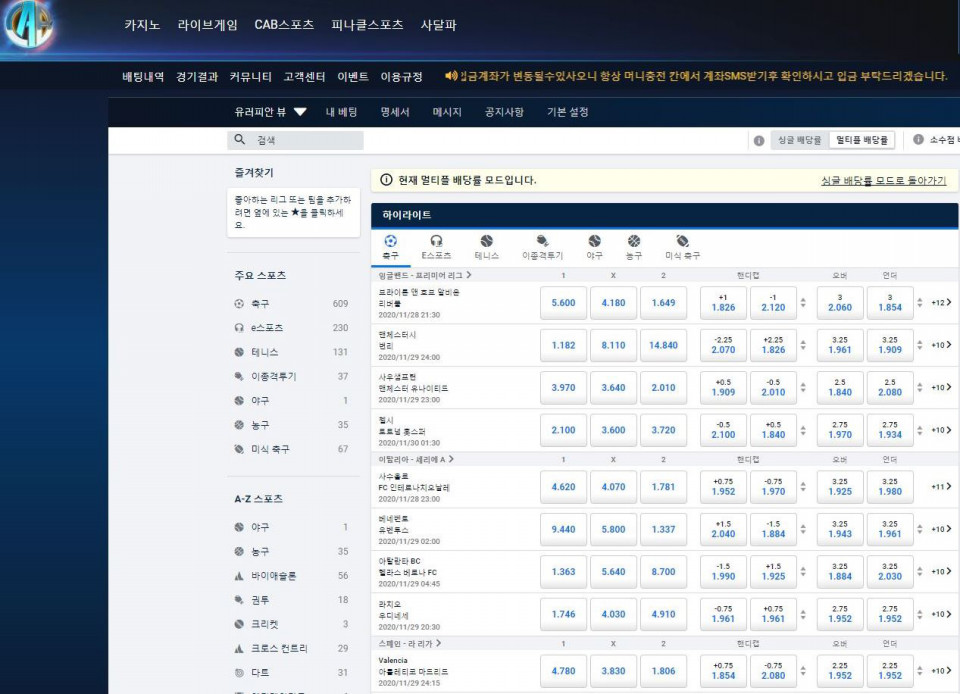This screenshot has width=960, height=694.
Task: Open the CAB스포츠 menu
Action: click(284, 25)
